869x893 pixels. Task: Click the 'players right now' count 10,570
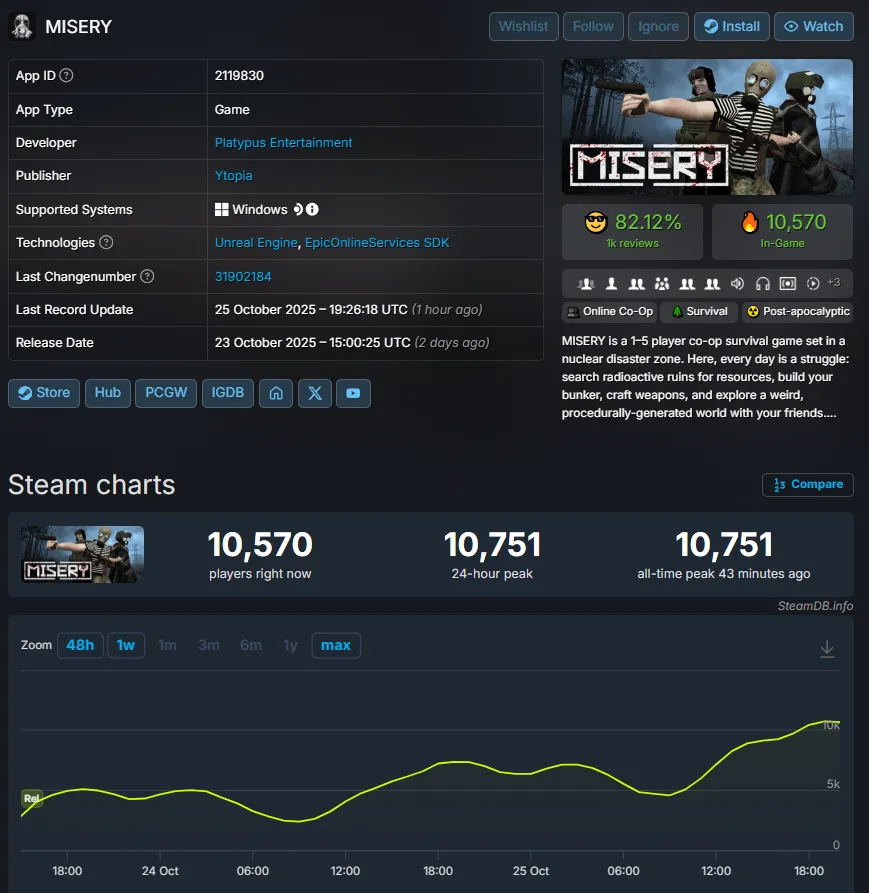(x=260, y=544)
